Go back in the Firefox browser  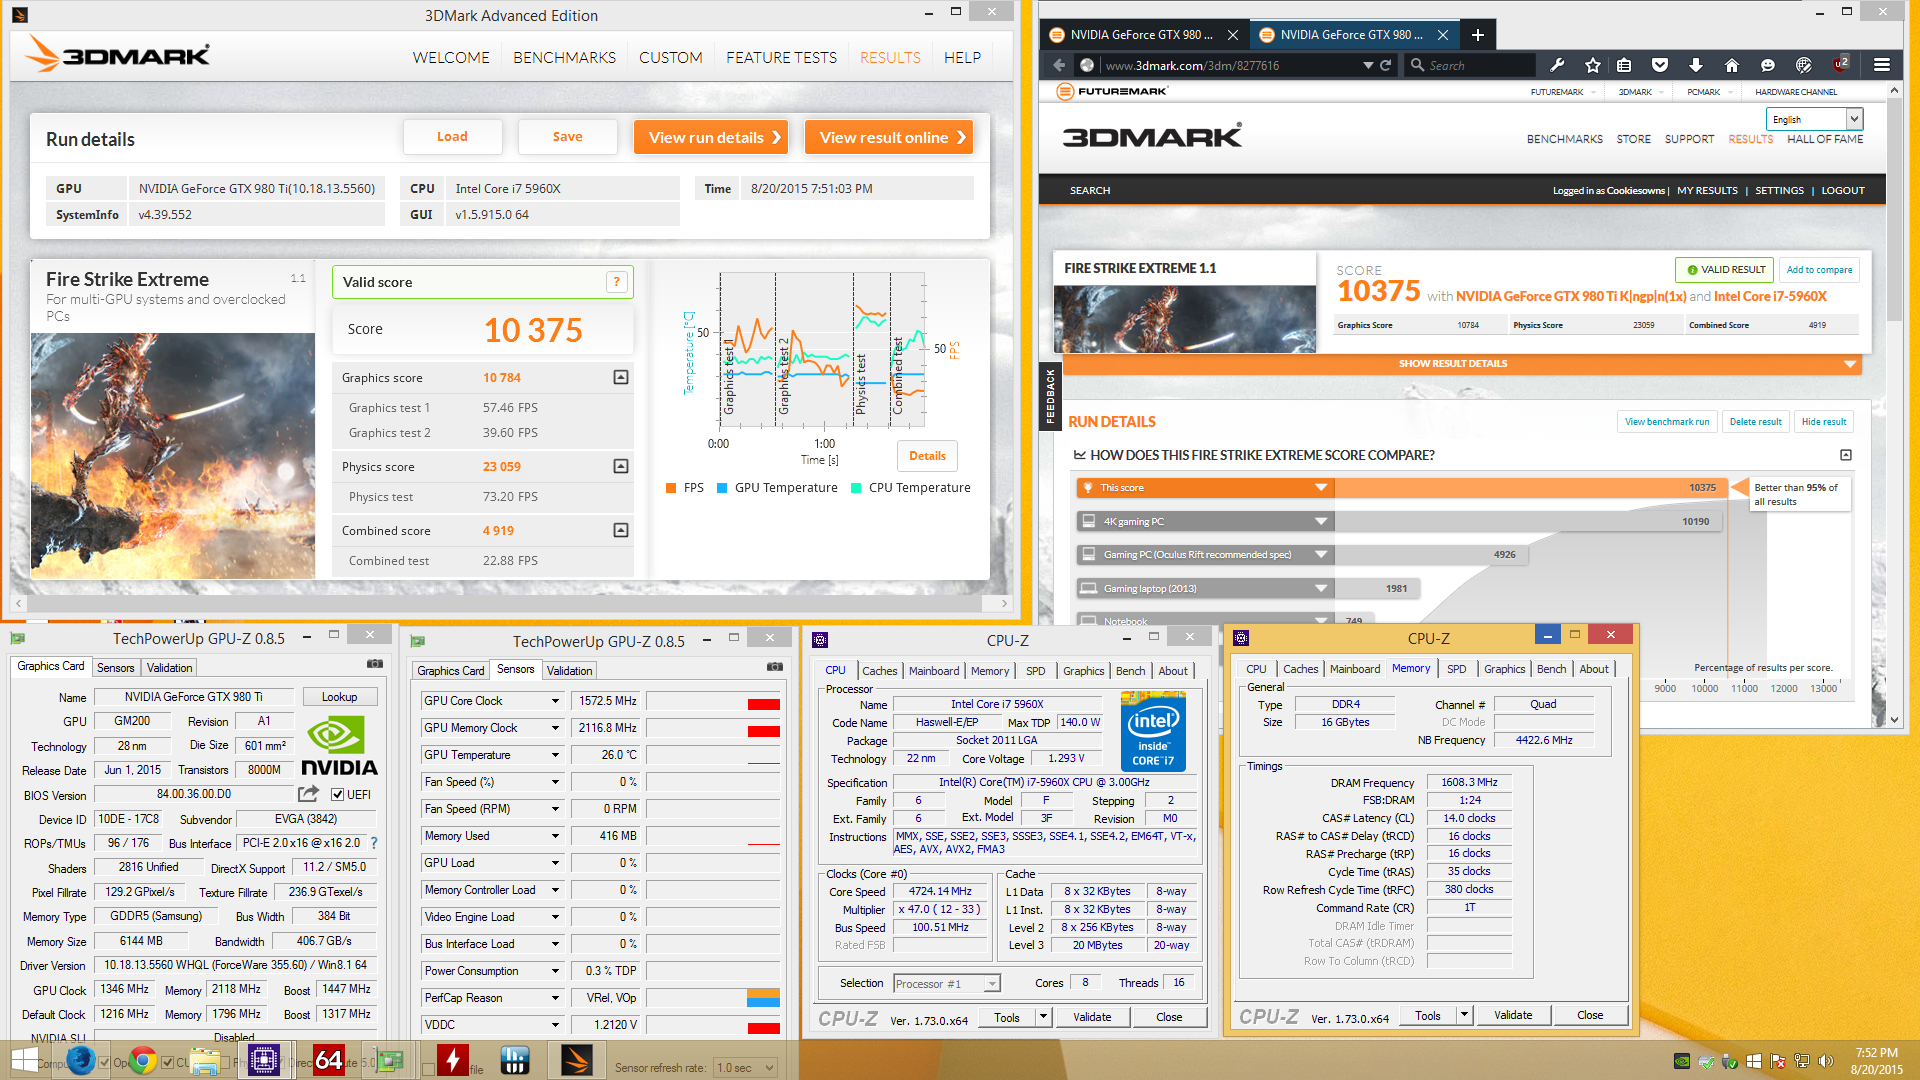point(1059,65)
